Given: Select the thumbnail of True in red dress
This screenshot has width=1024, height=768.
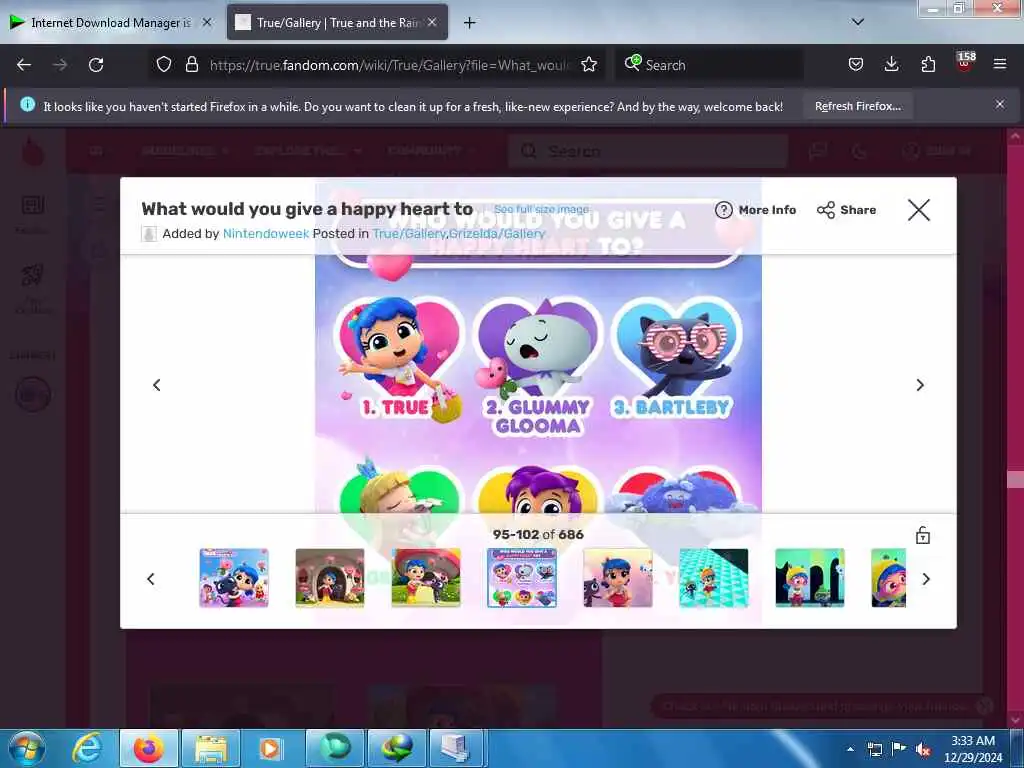Looking at the screenshot, I should coord(618,578).
